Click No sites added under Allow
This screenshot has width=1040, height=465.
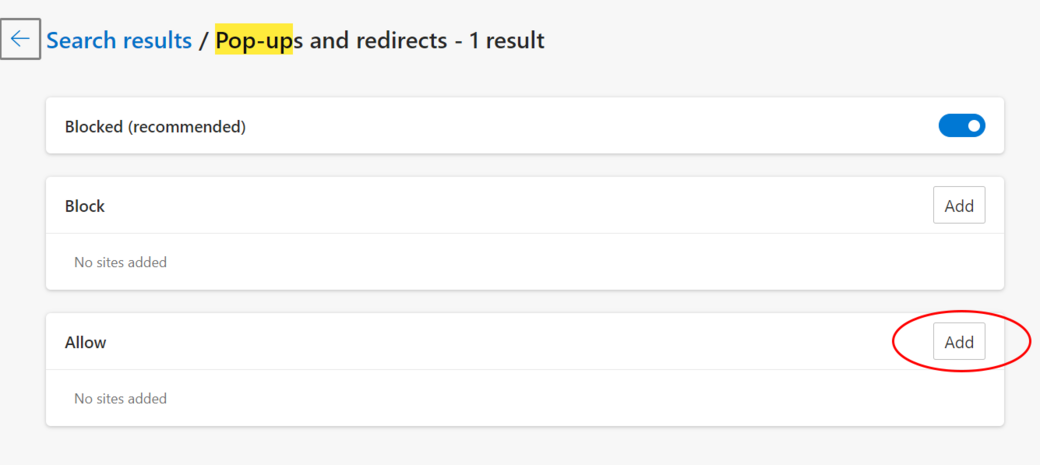[120, 398]
